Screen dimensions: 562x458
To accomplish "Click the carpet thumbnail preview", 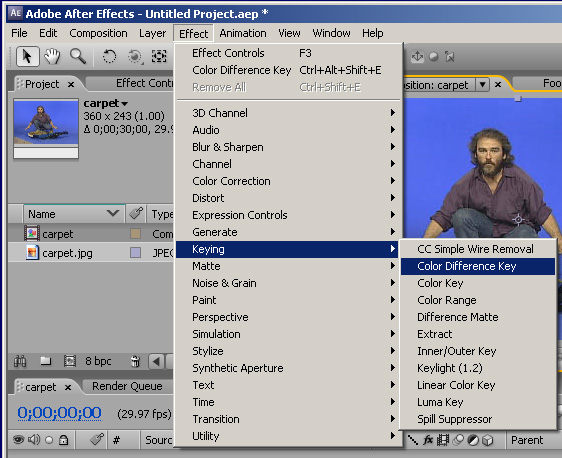I will (x=46, y=123).
